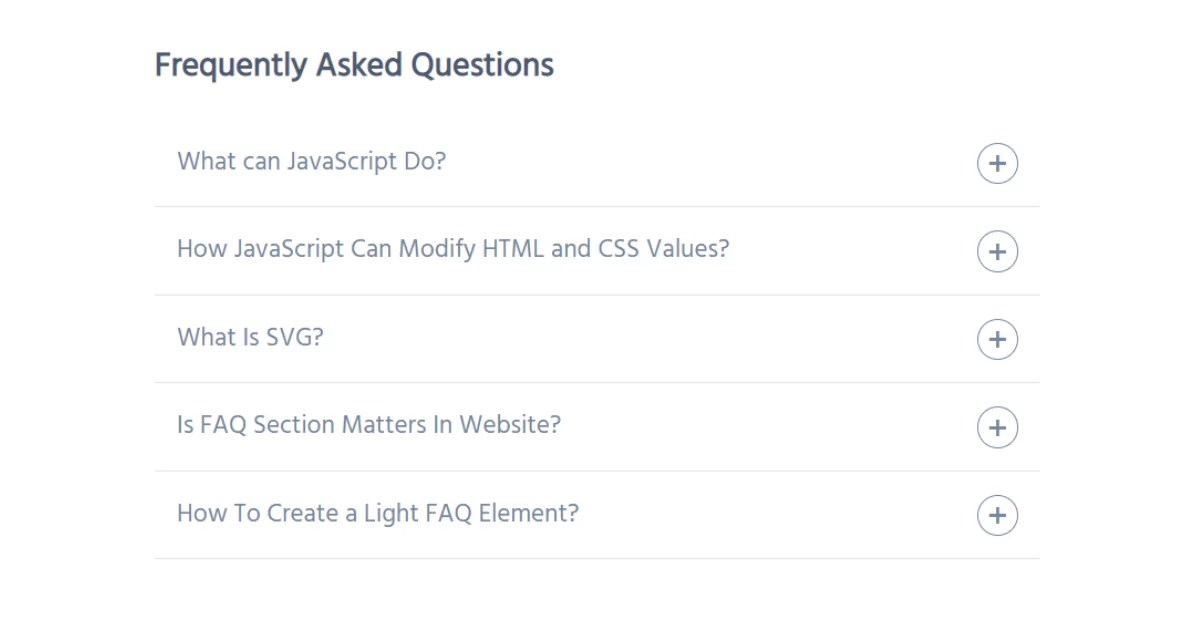This screenshot has height=628, width=1200.
Task: Select the "Frequently Asked Questions" heading
Action: [354, 64]
